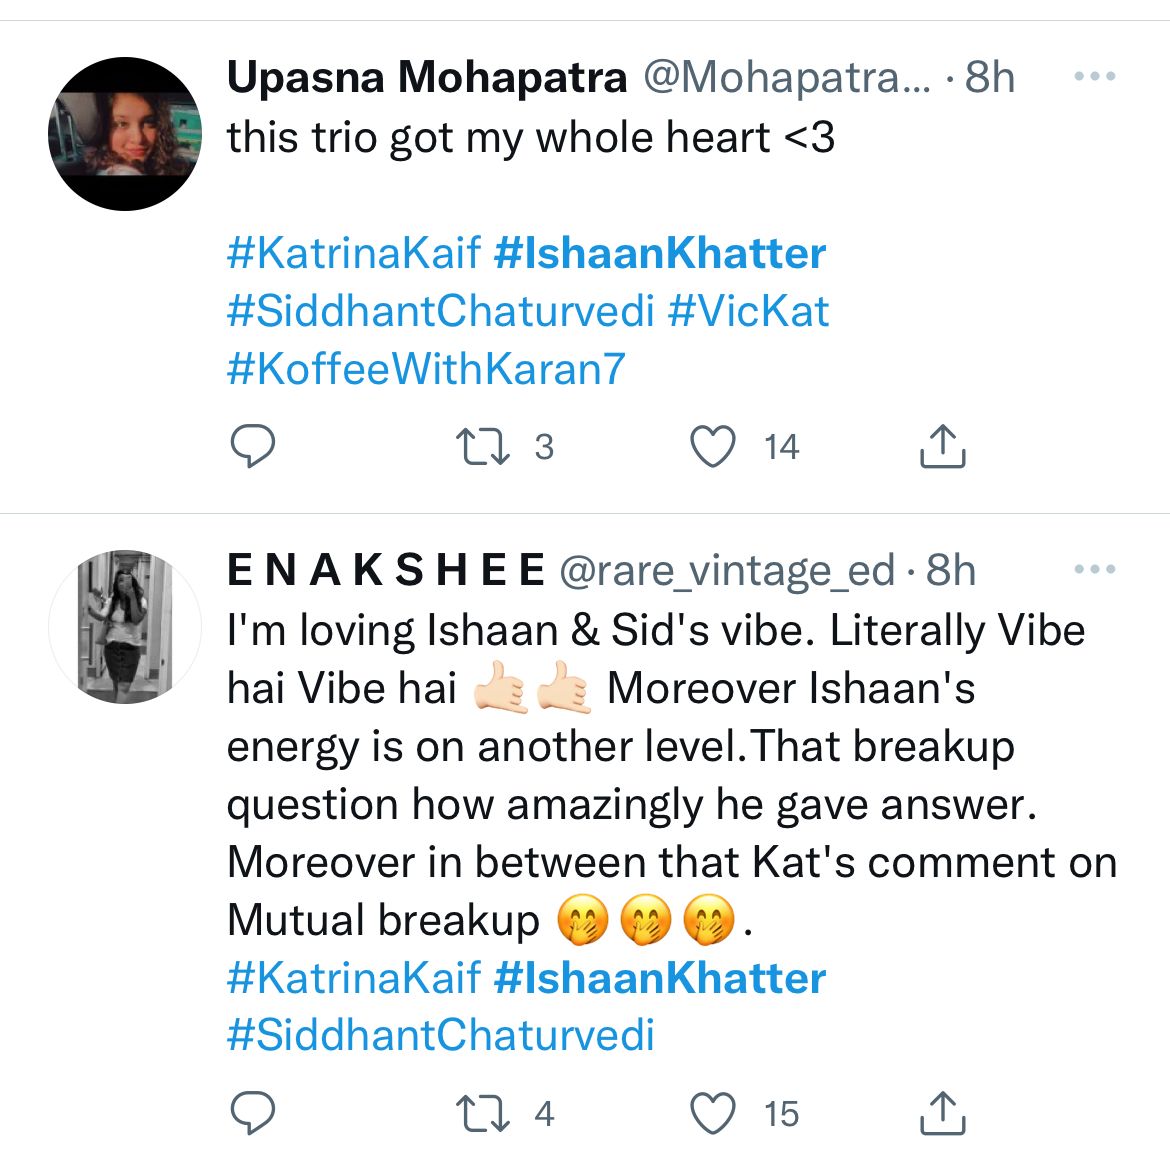The width and height of the screenshot is (1170, 1158).
Task: Reply to ENAKSHEE's tweet
Action: [x=252, y=1113]
